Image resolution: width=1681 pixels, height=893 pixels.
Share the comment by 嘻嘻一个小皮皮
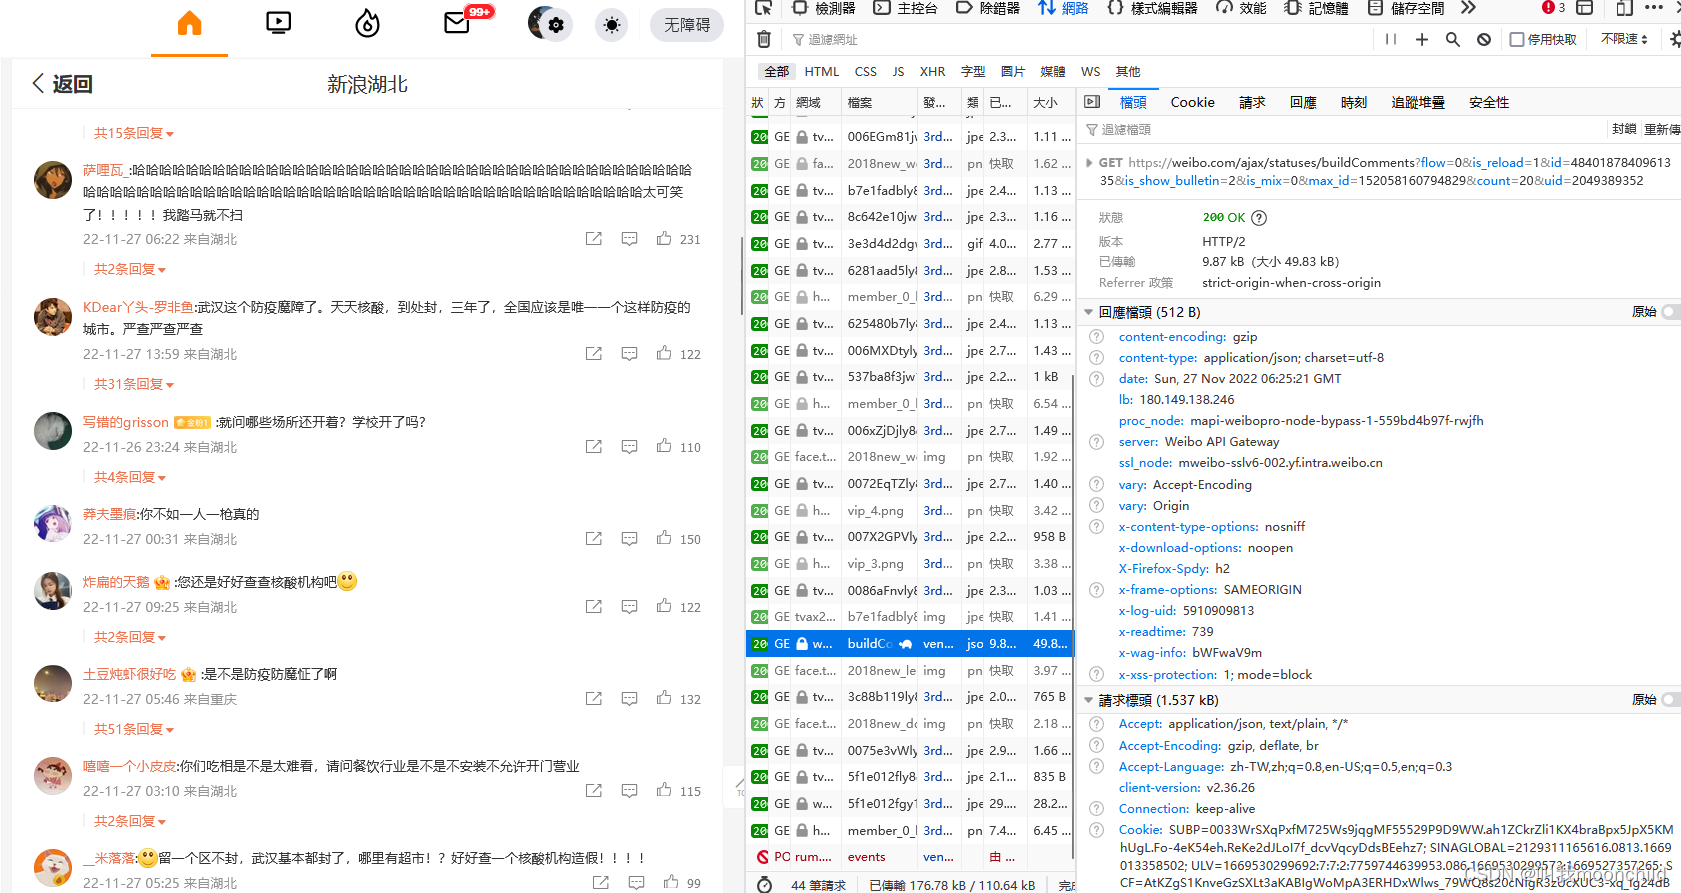(594, 790)
